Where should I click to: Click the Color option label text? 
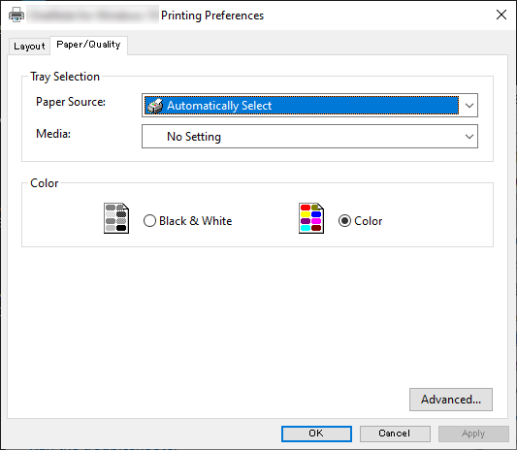[368, 221]
